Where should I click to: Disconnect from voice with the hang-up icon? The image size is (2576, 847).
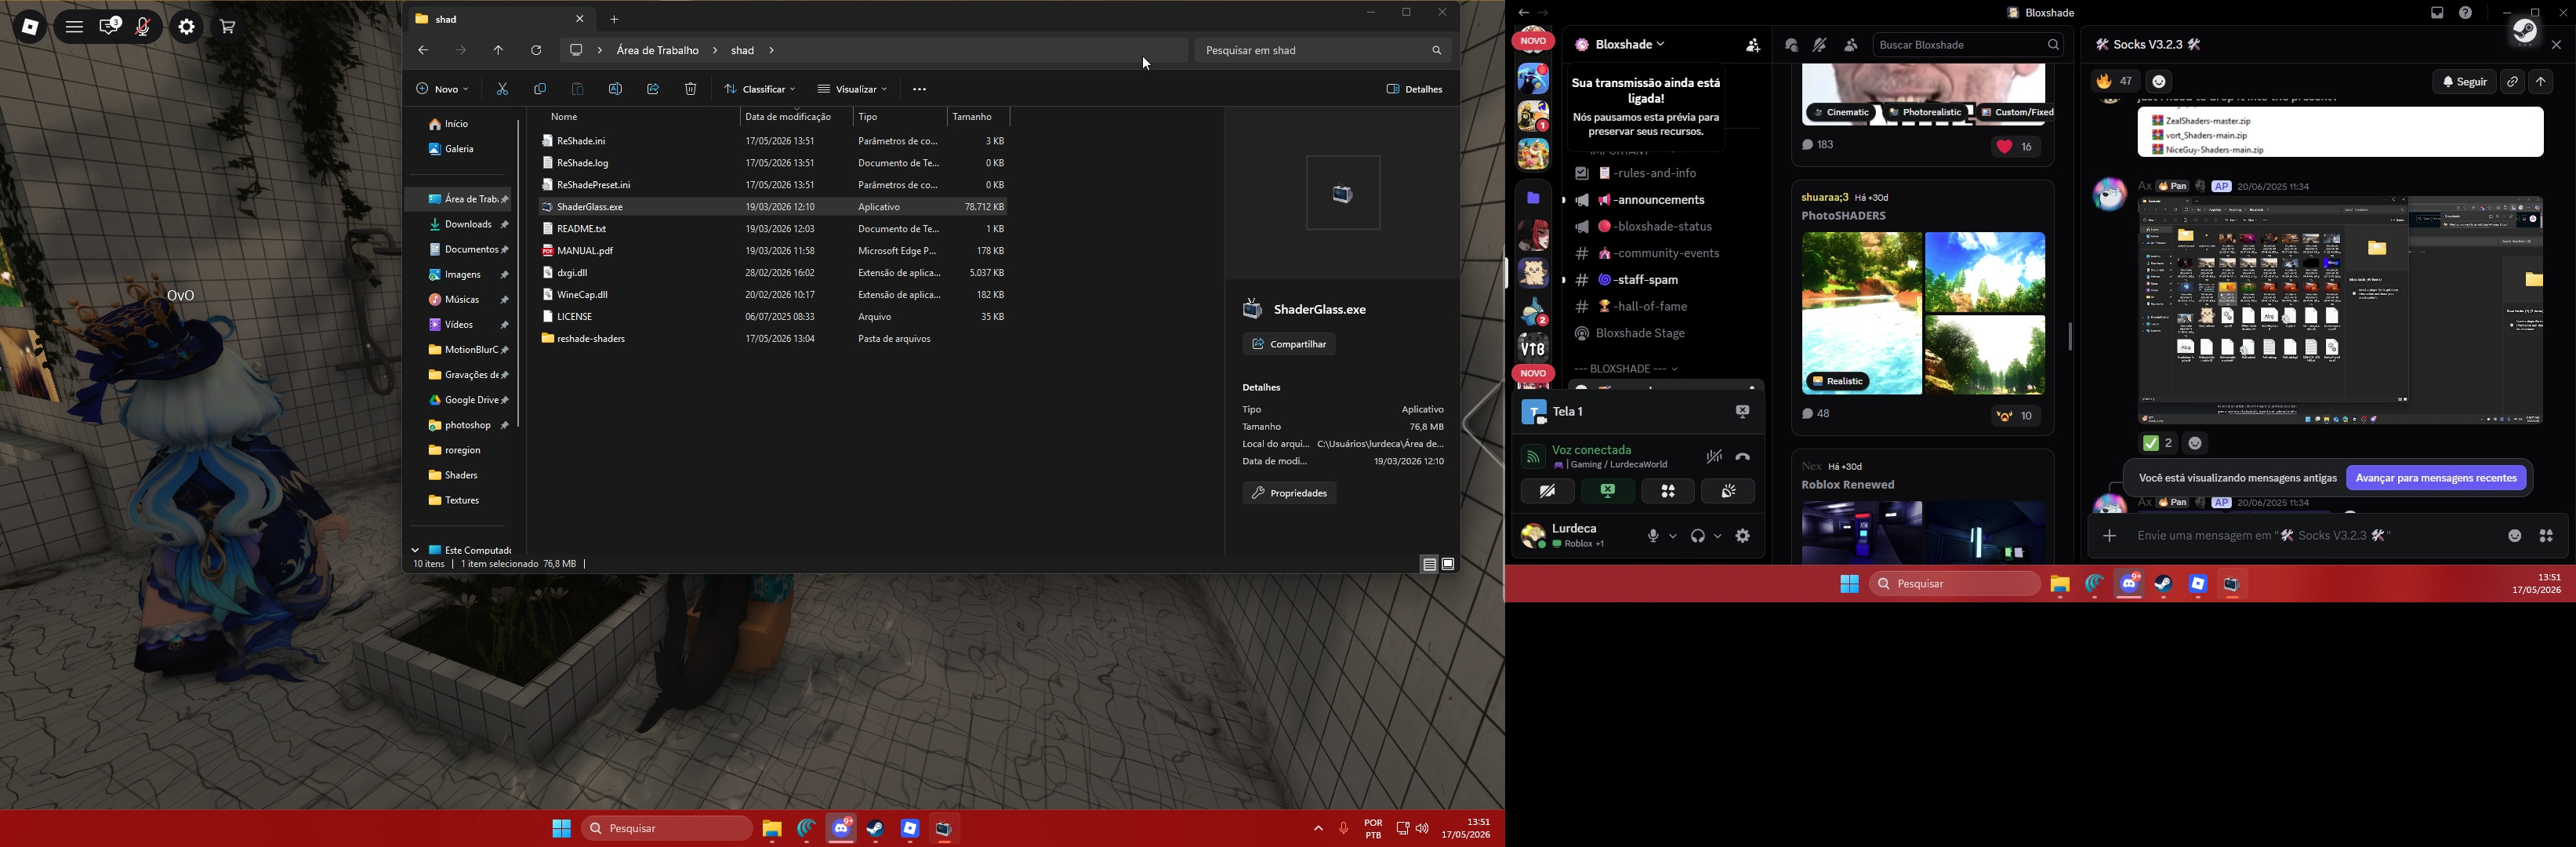pyautogui.click(x=1743, y=457)
